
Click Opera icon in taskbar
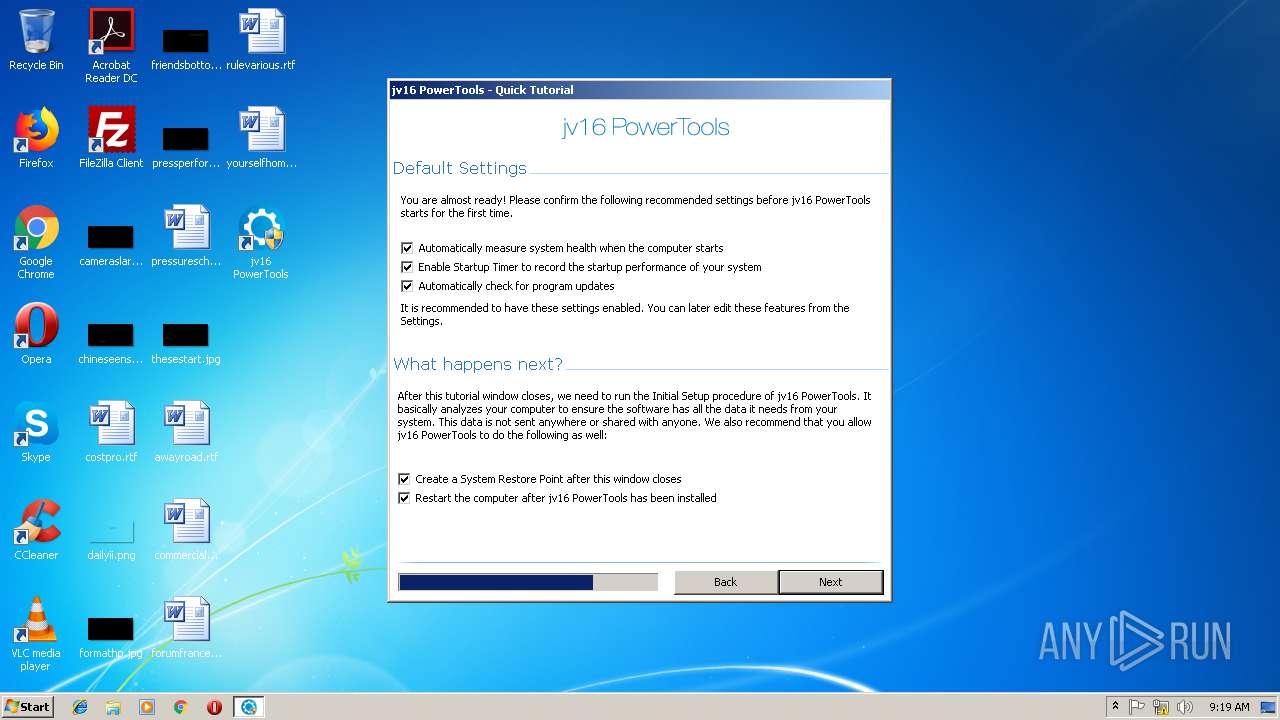(214, 707)
